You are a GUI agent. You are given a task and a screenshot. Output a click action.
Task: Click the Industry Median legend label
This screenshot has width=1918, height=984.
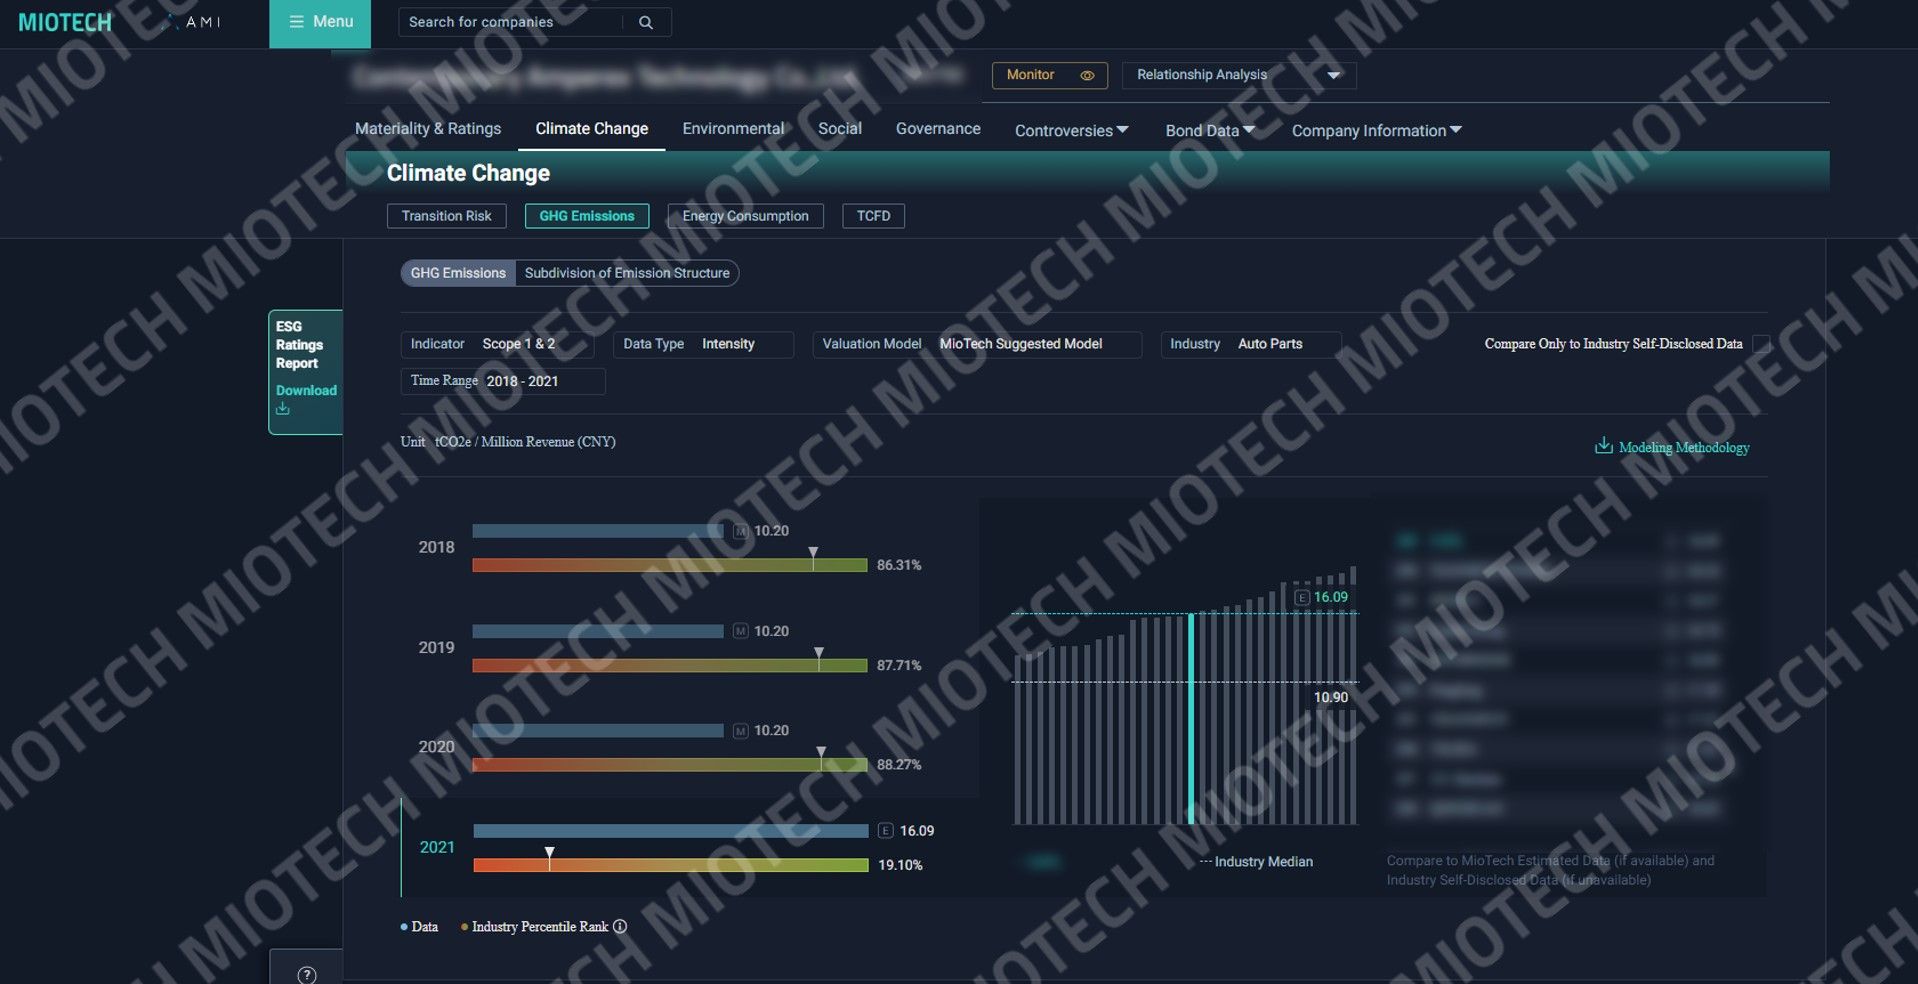click(x=1263, y=862)
